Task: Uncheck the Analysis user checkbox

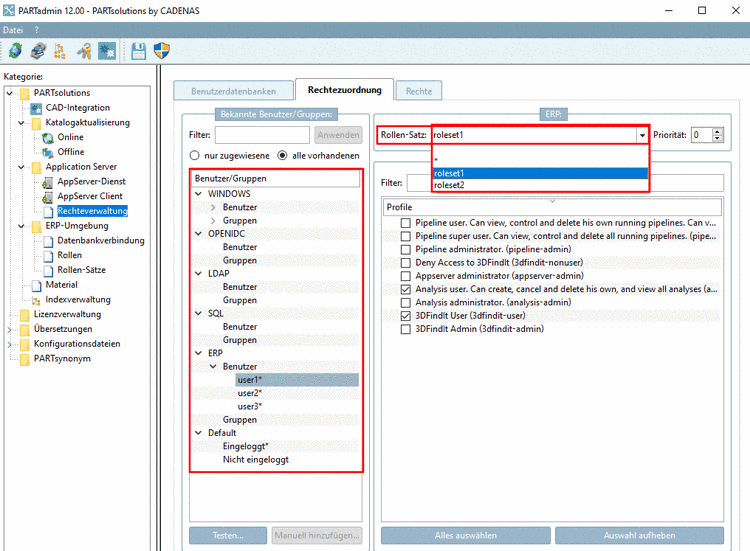Action: (x=406, y=289)
